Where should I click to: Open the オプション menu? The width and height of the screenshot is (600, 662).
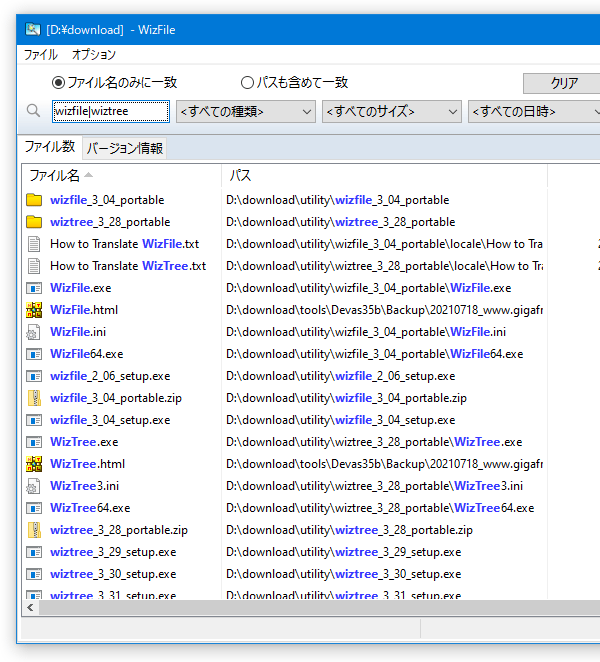tap(93, 54)
